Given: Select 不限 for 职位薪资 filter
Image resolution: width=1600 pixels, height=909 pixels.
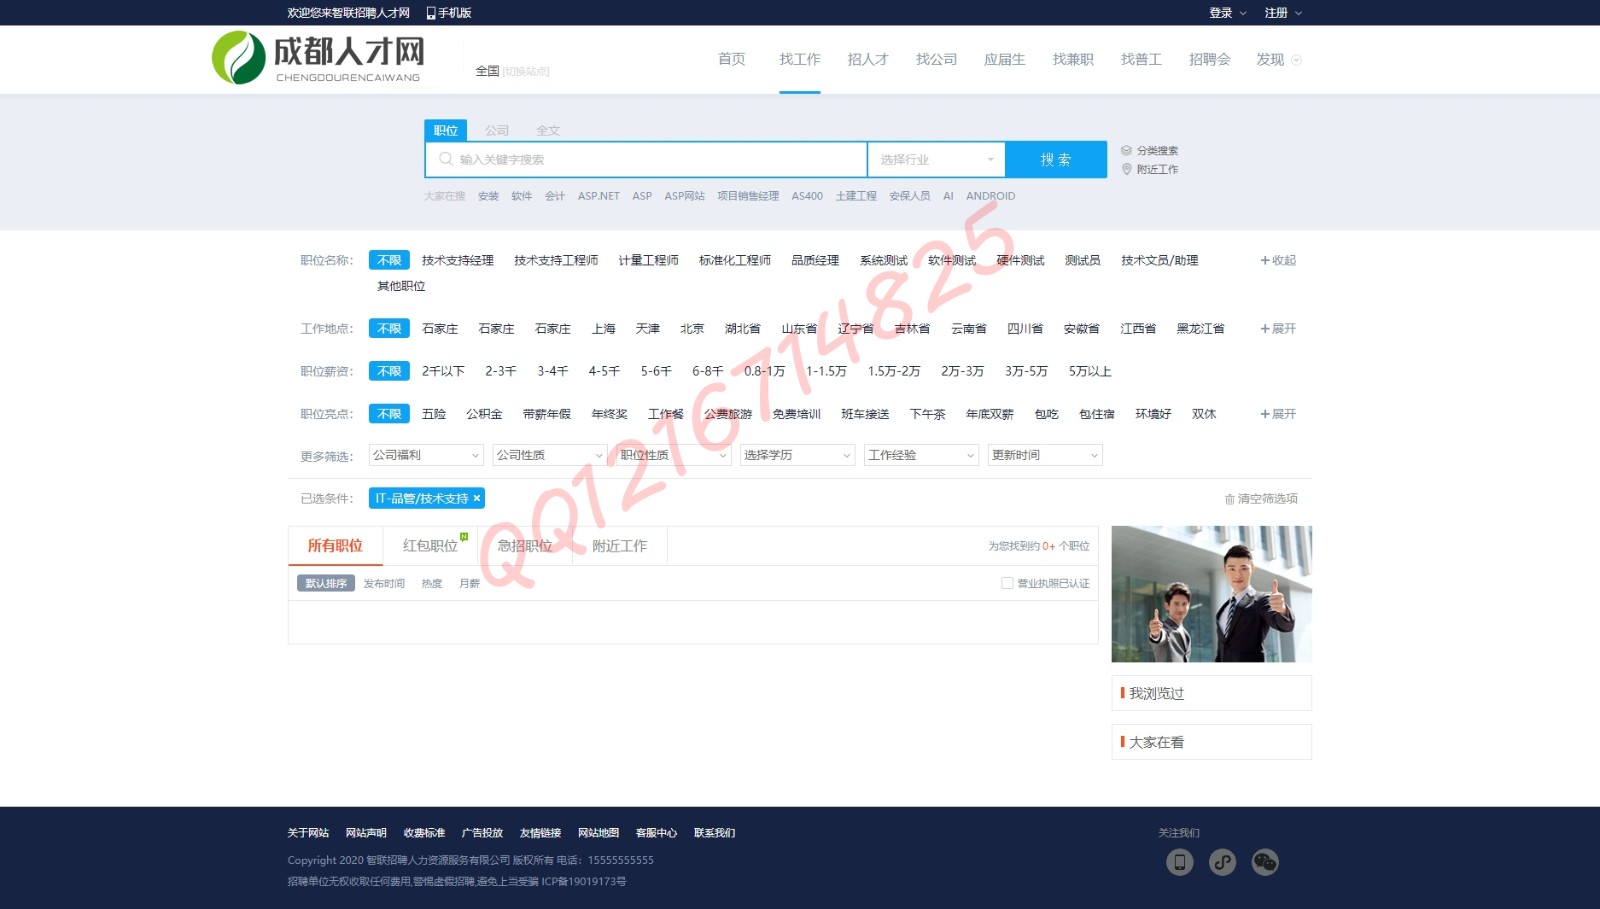Looking at the screenshot, I should click(x=389, y=371).
